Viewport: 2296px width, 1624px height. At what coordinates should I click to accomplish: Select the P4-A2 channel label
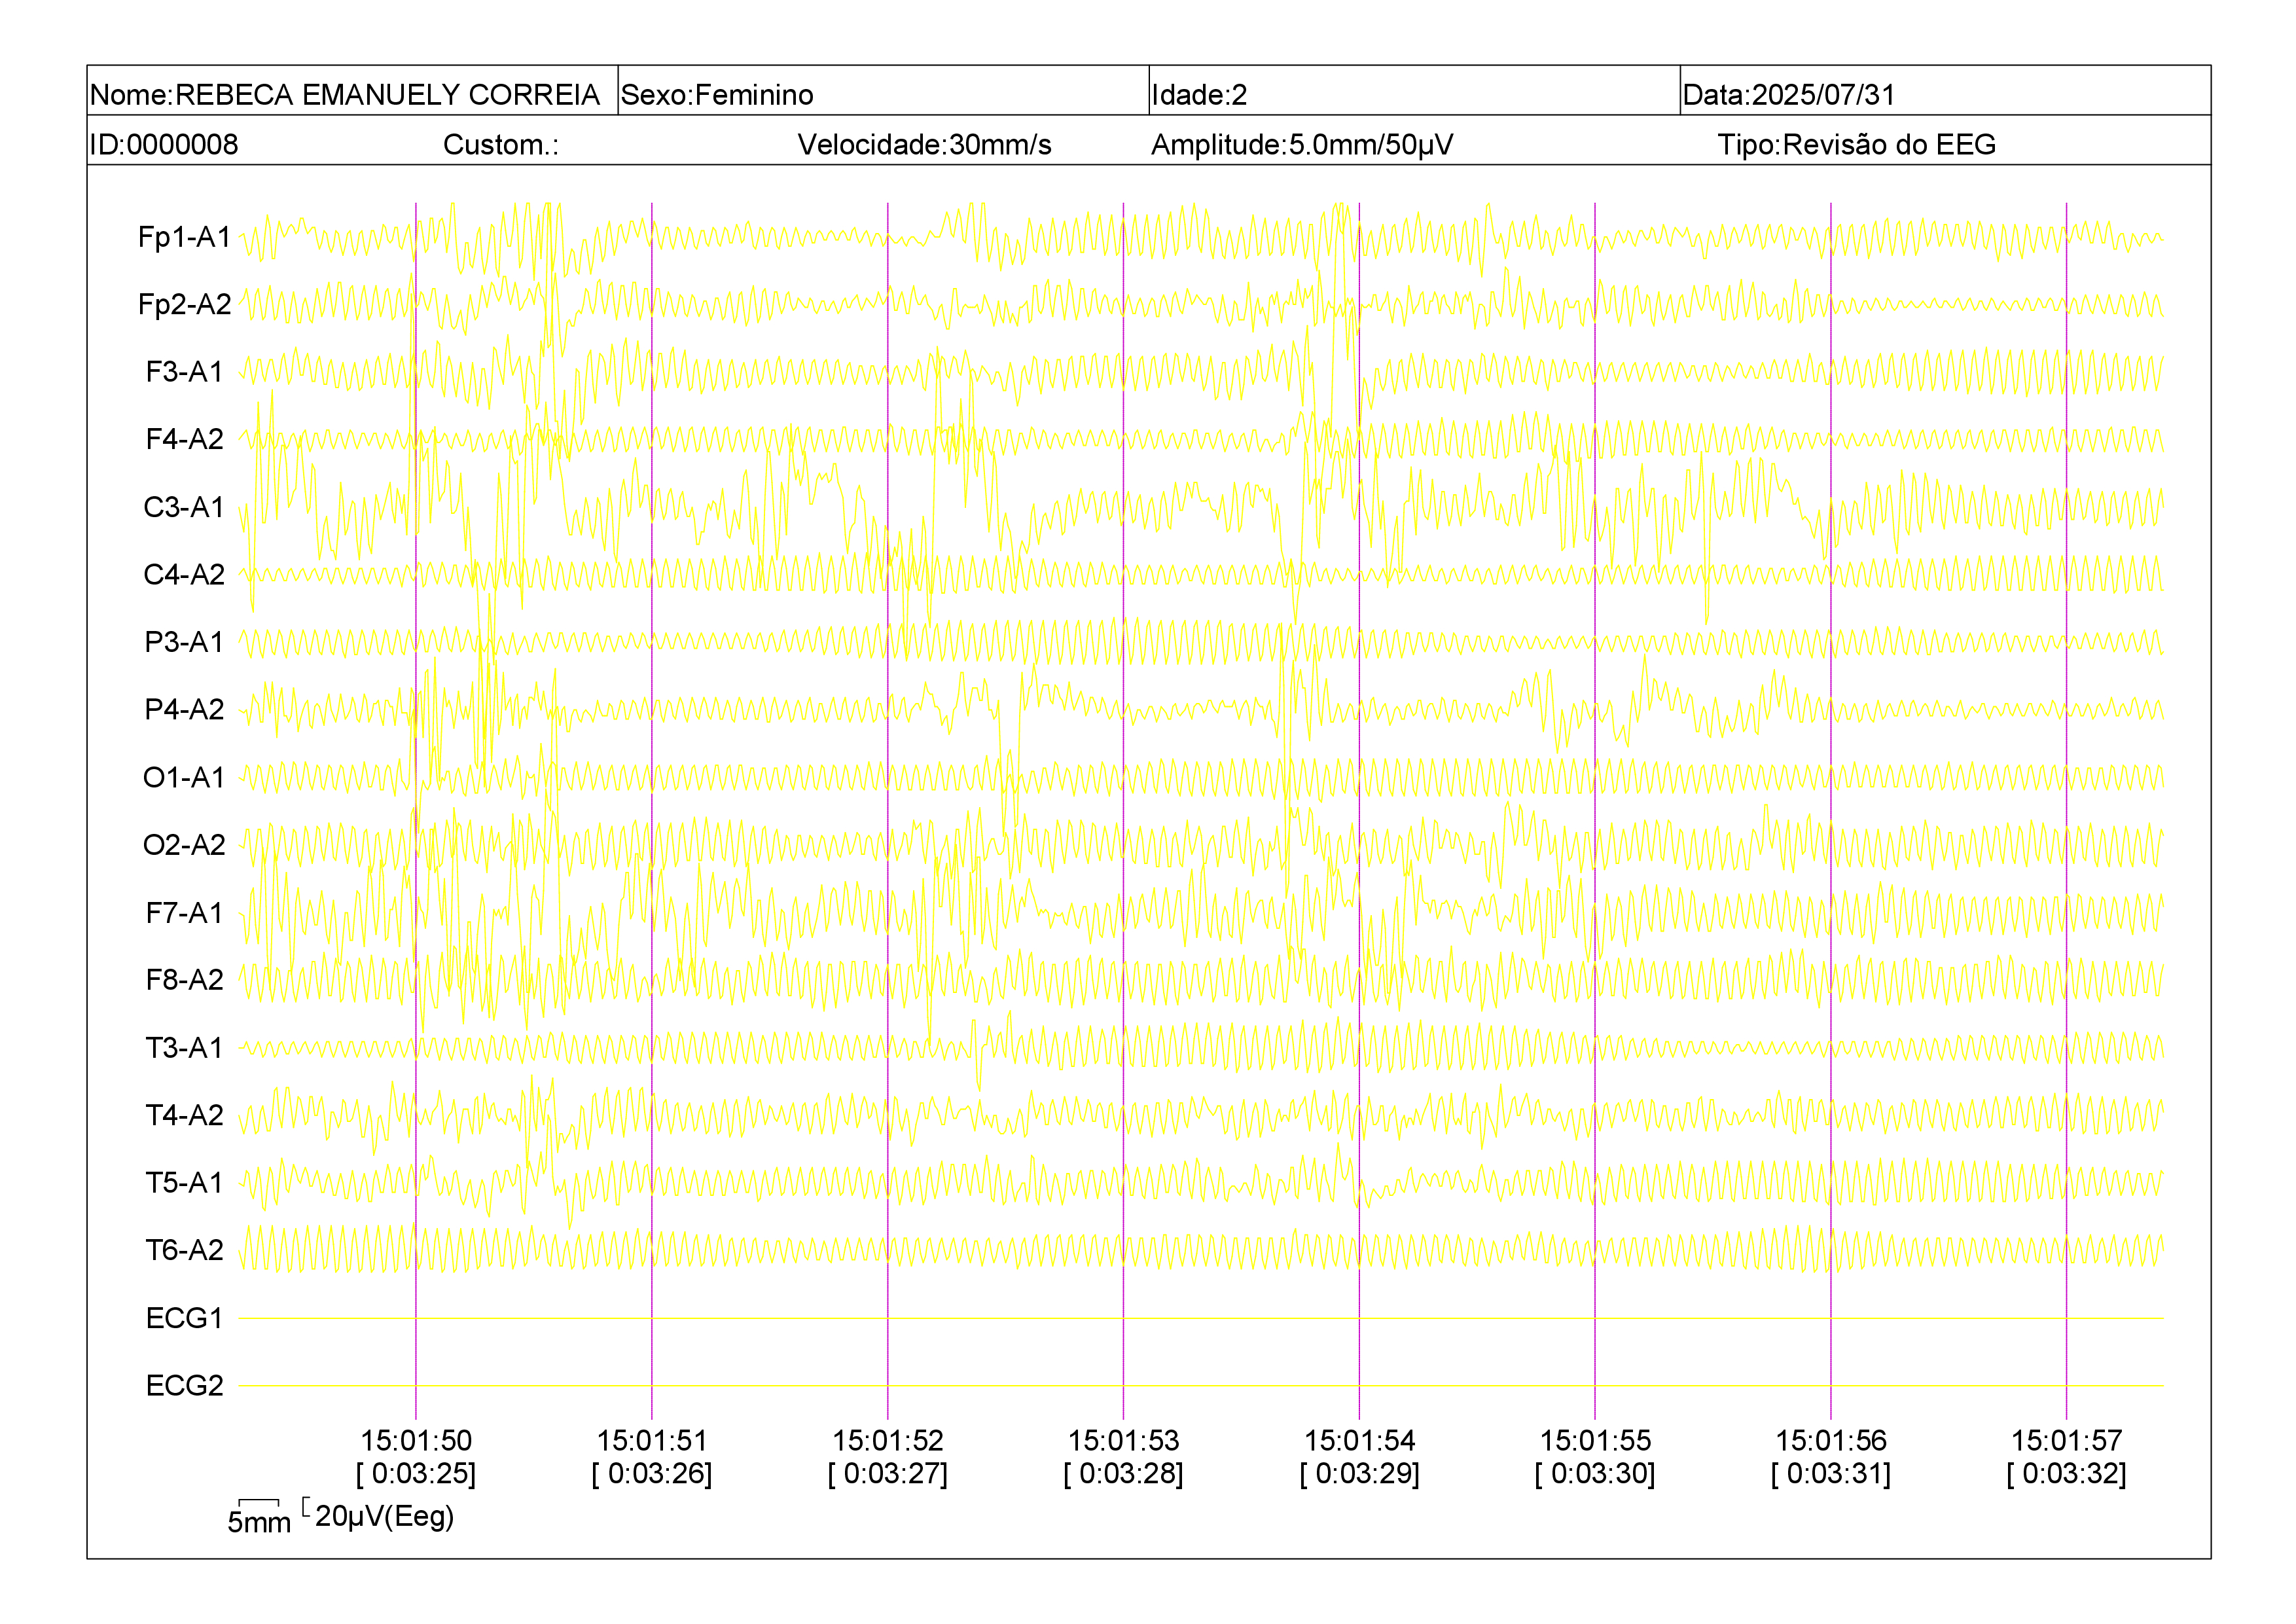(184, 710)
